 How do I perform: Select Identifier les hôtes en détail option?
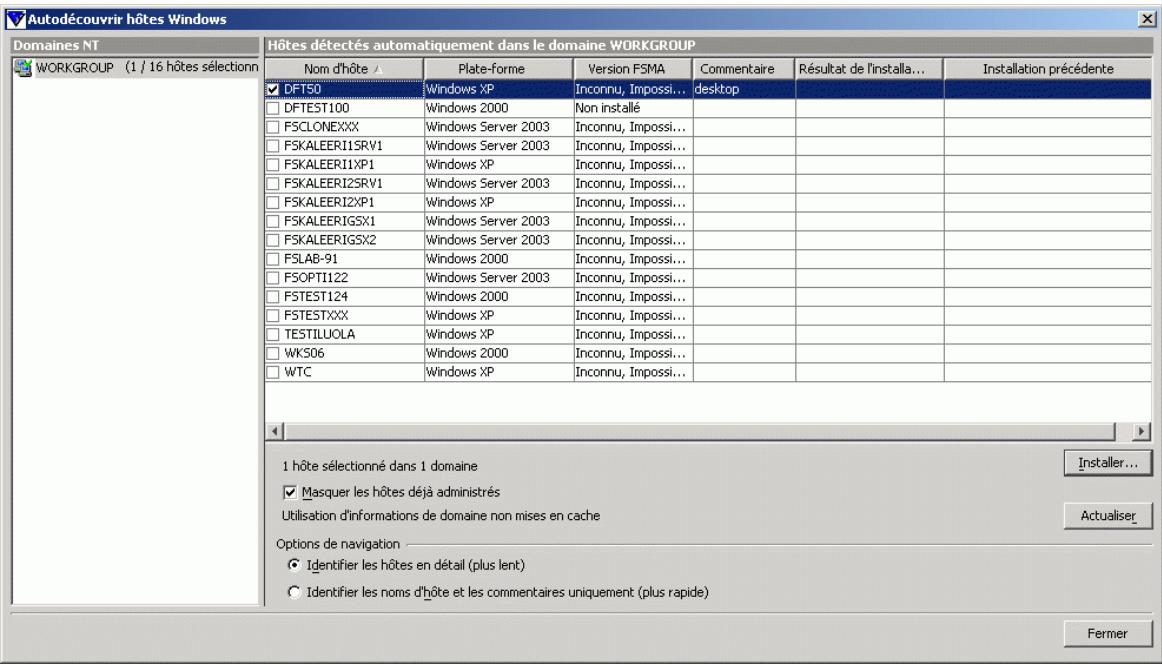[x=294, y=565]
